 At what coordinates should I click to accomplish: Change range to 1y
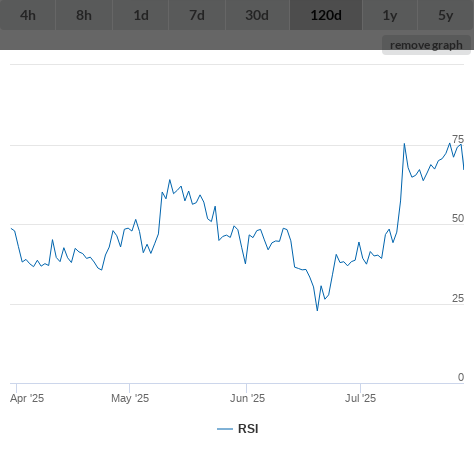pyautogui.click(x=390, y=15)
